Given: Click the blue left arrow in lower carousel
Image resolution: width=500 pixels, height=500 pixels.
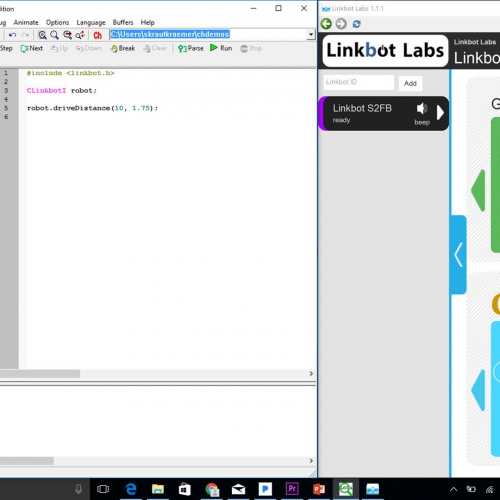Looking at the screenshot, I should 478,390.
